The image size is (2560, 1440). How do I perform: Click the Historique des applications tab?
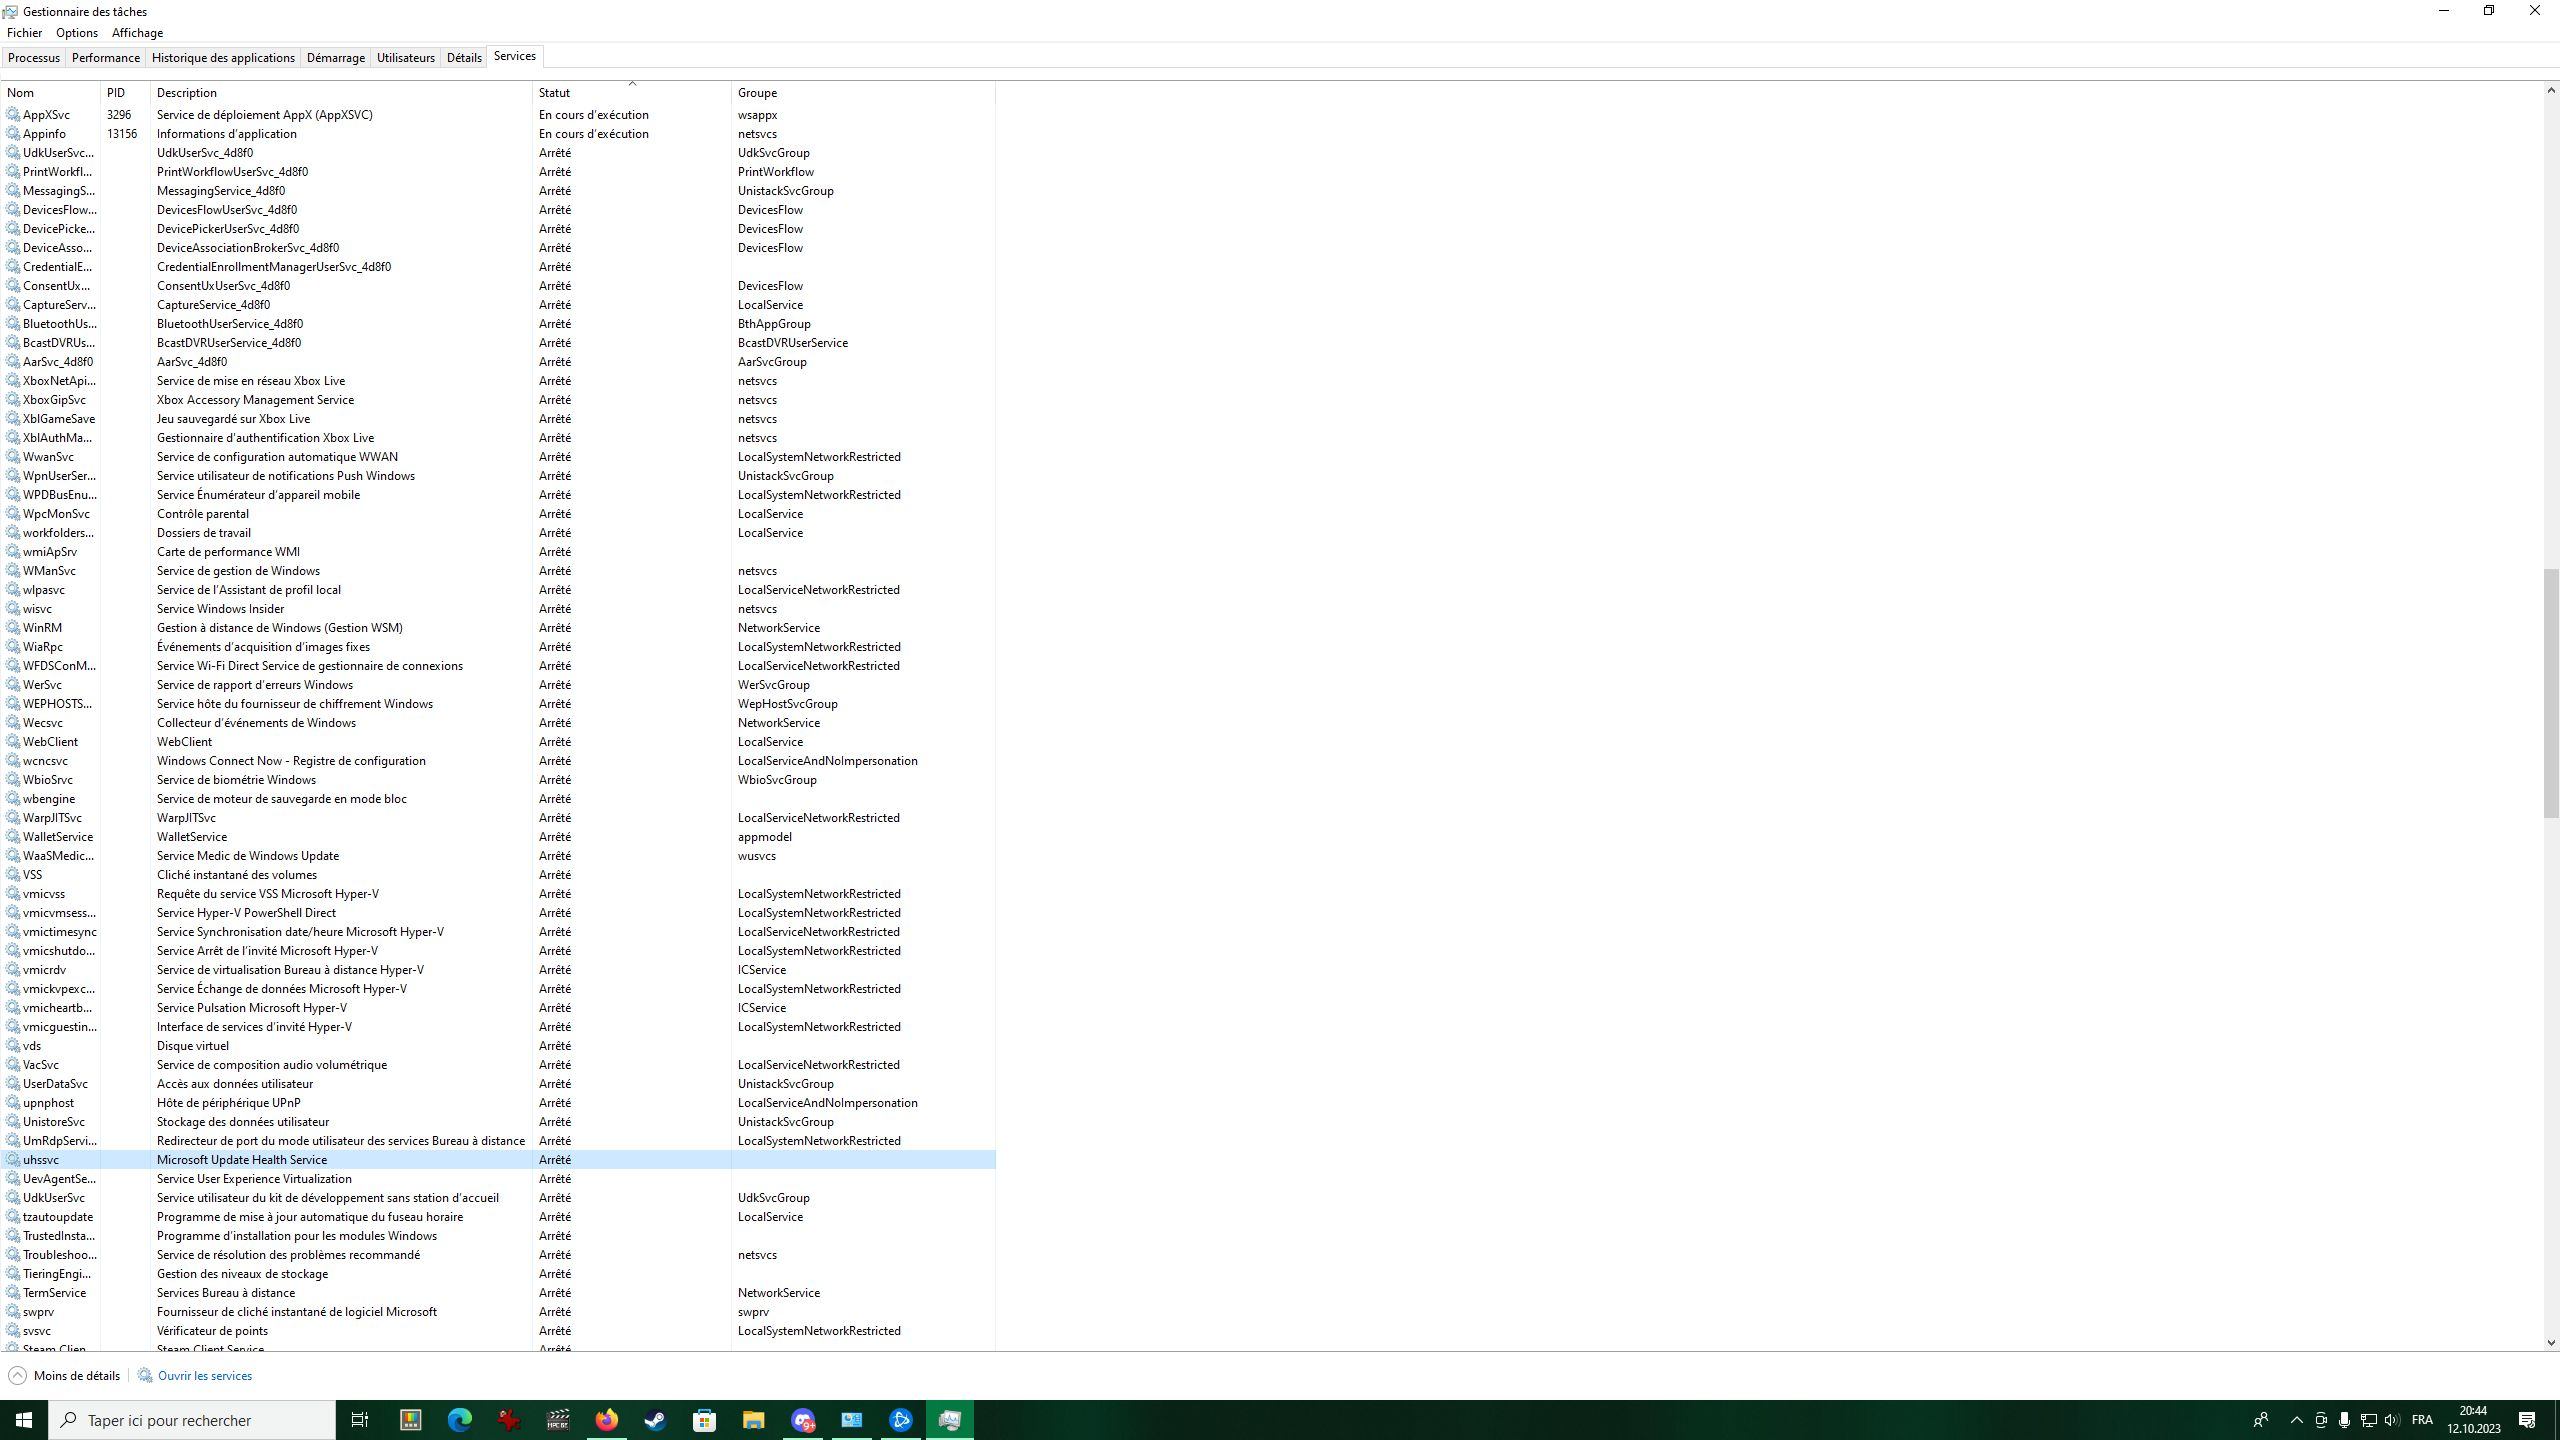(222, 56)
